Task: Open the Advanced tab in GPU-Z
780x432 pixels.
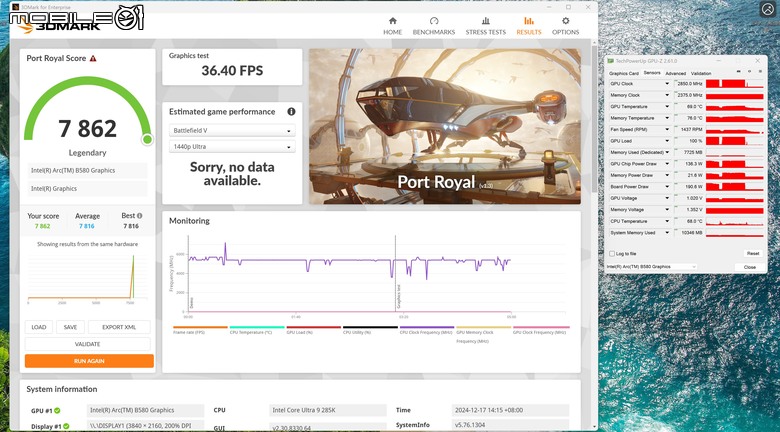Action: click(x=676, y=73)
